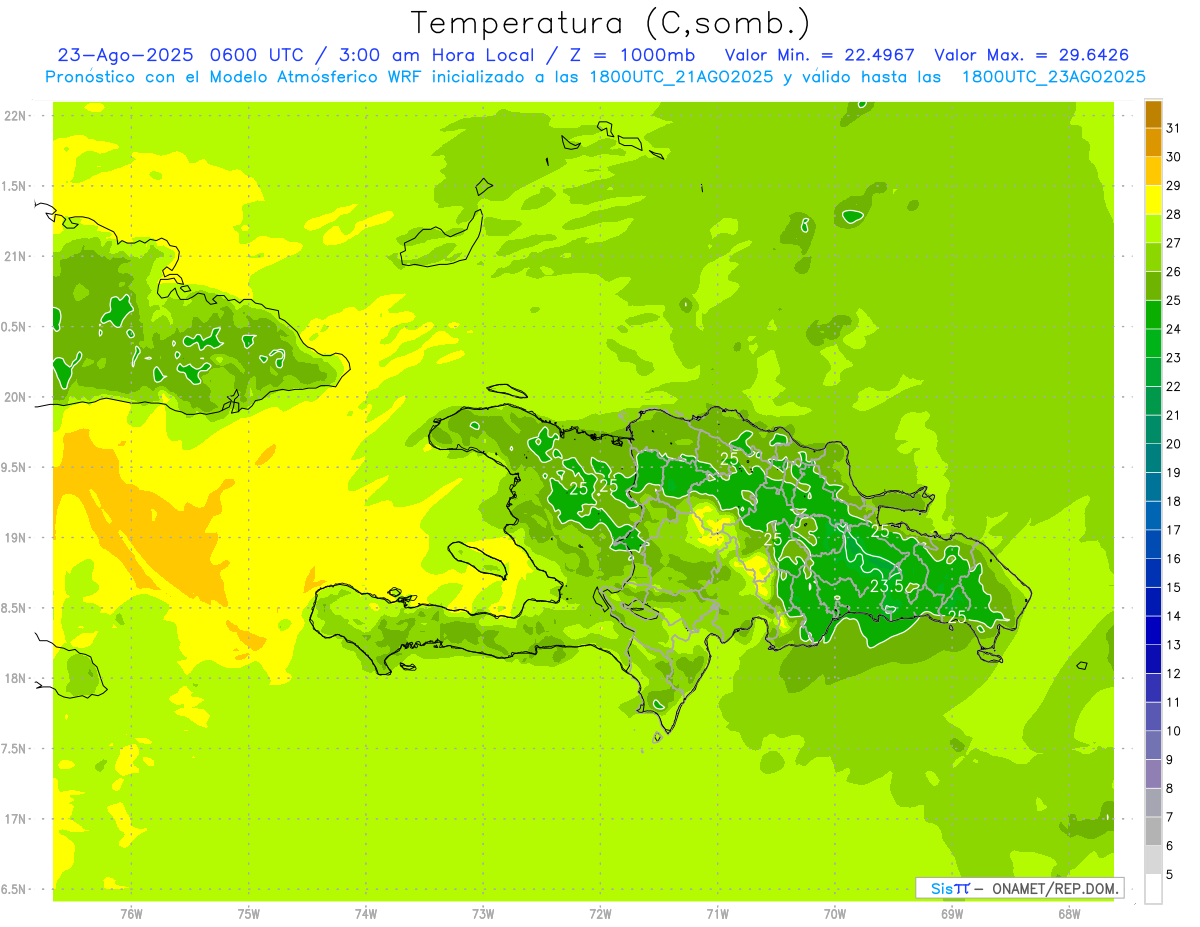Click the colorbar label '28'

tap(1173, 214)
